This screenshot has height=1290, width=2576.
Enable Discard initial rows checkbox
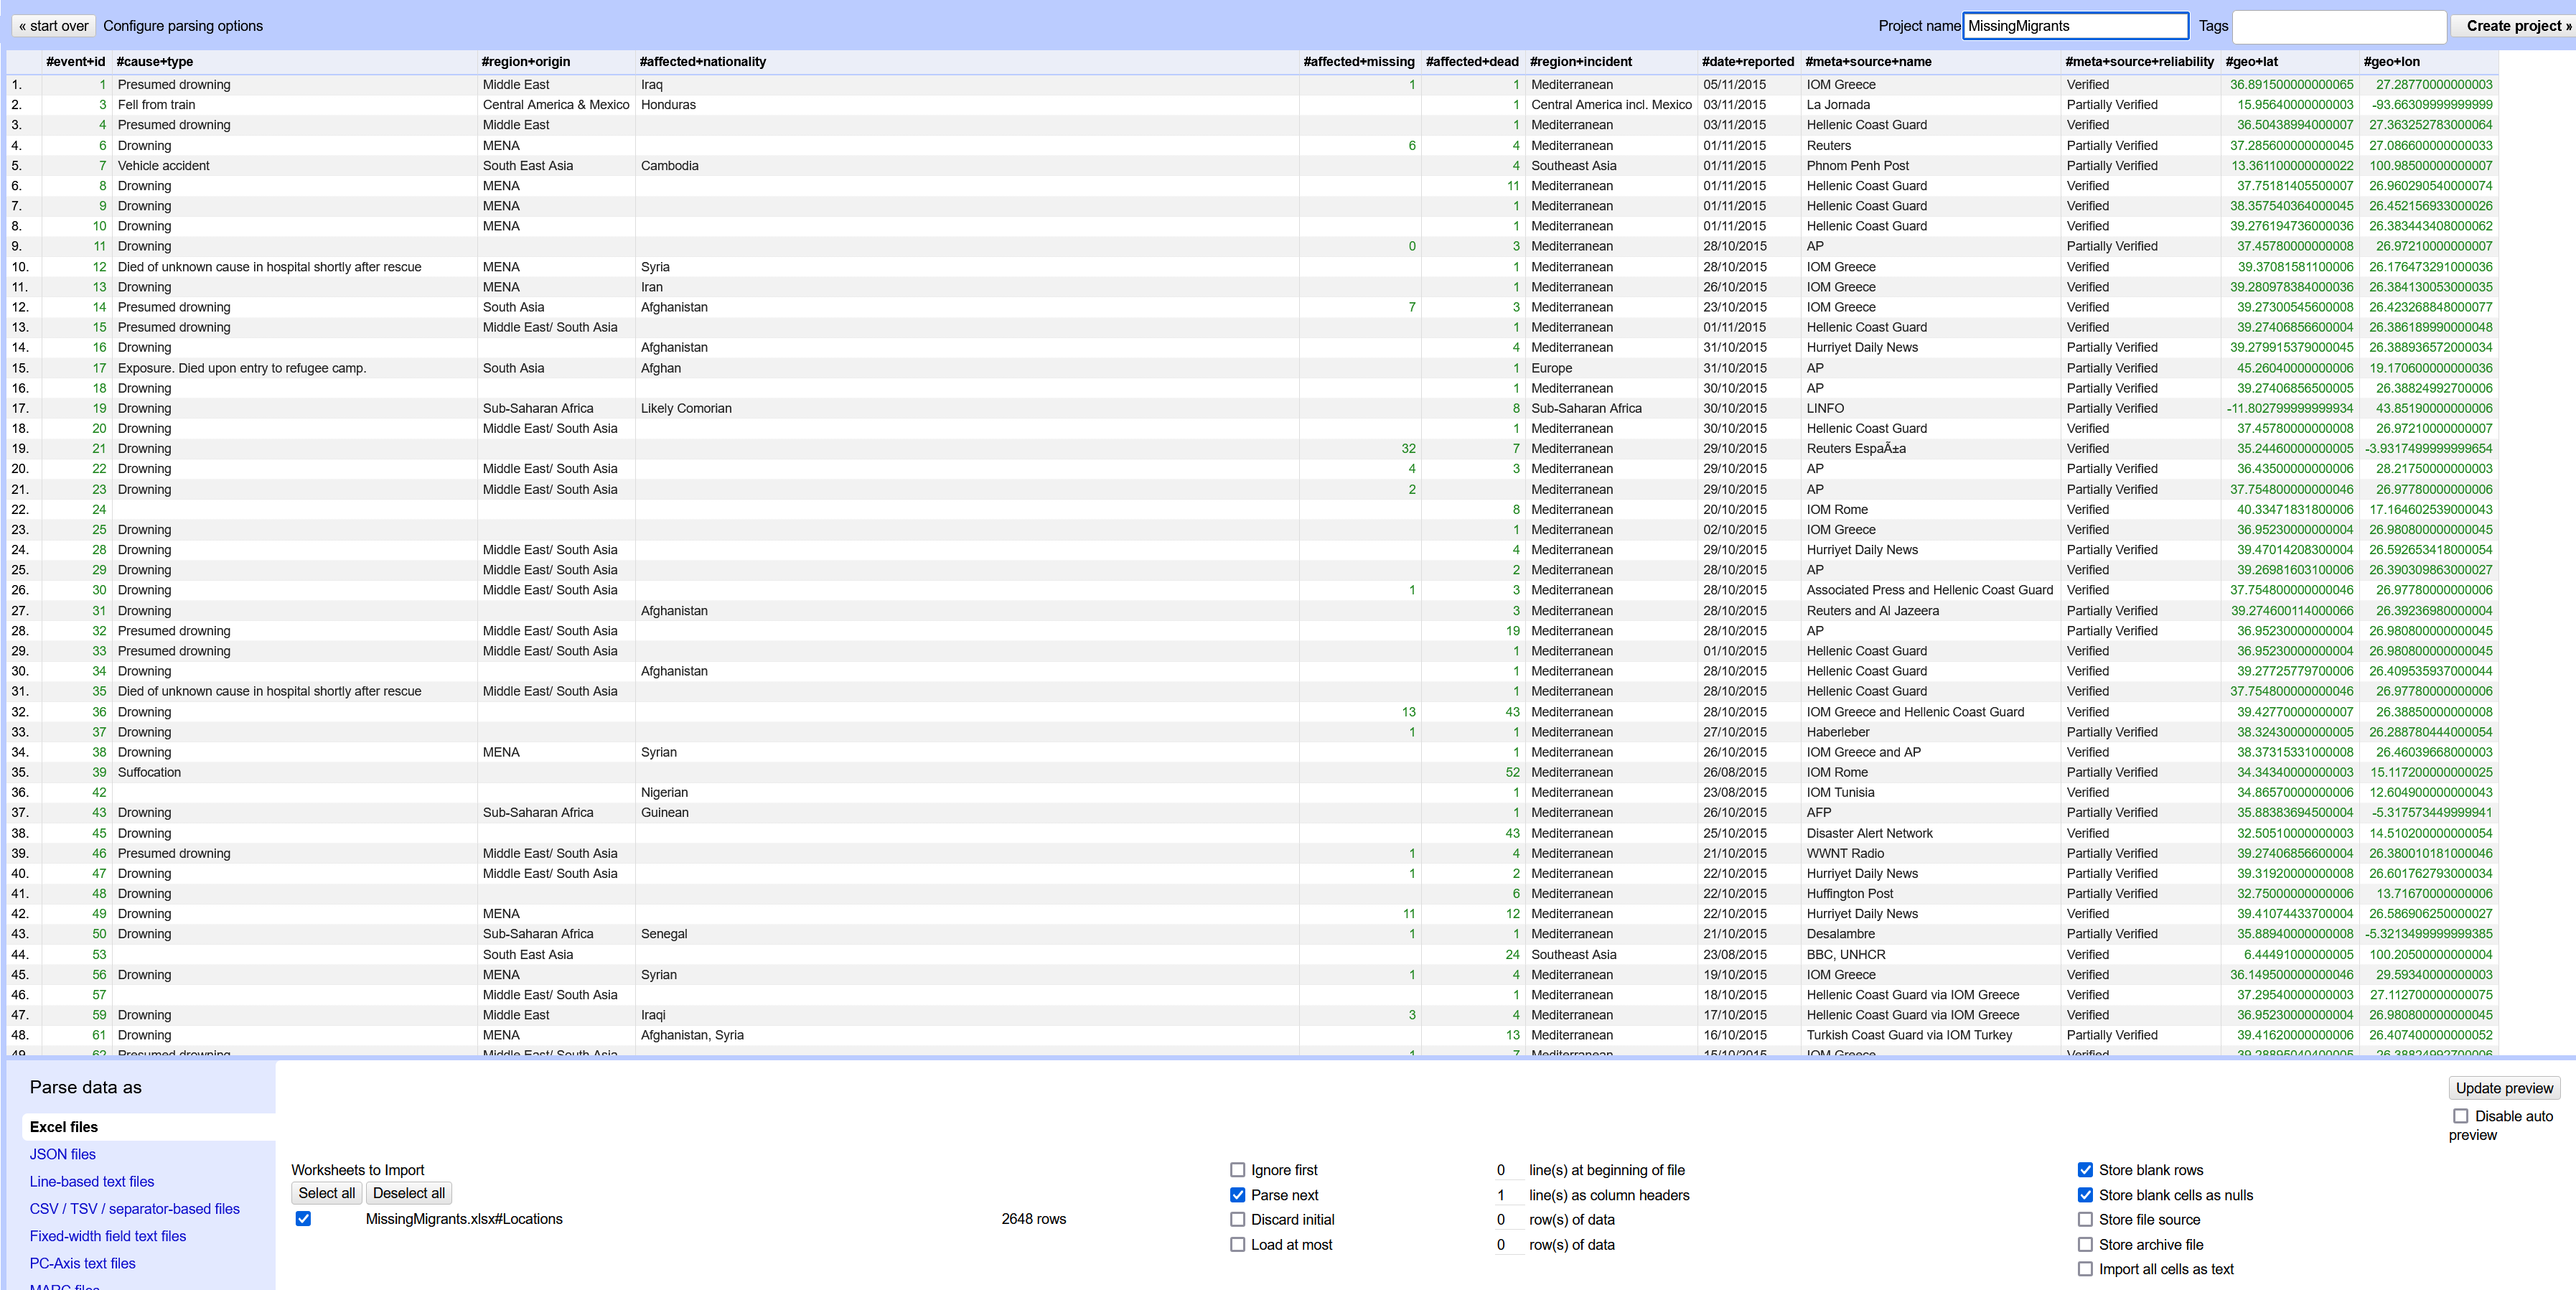tap(1237, 1219)
